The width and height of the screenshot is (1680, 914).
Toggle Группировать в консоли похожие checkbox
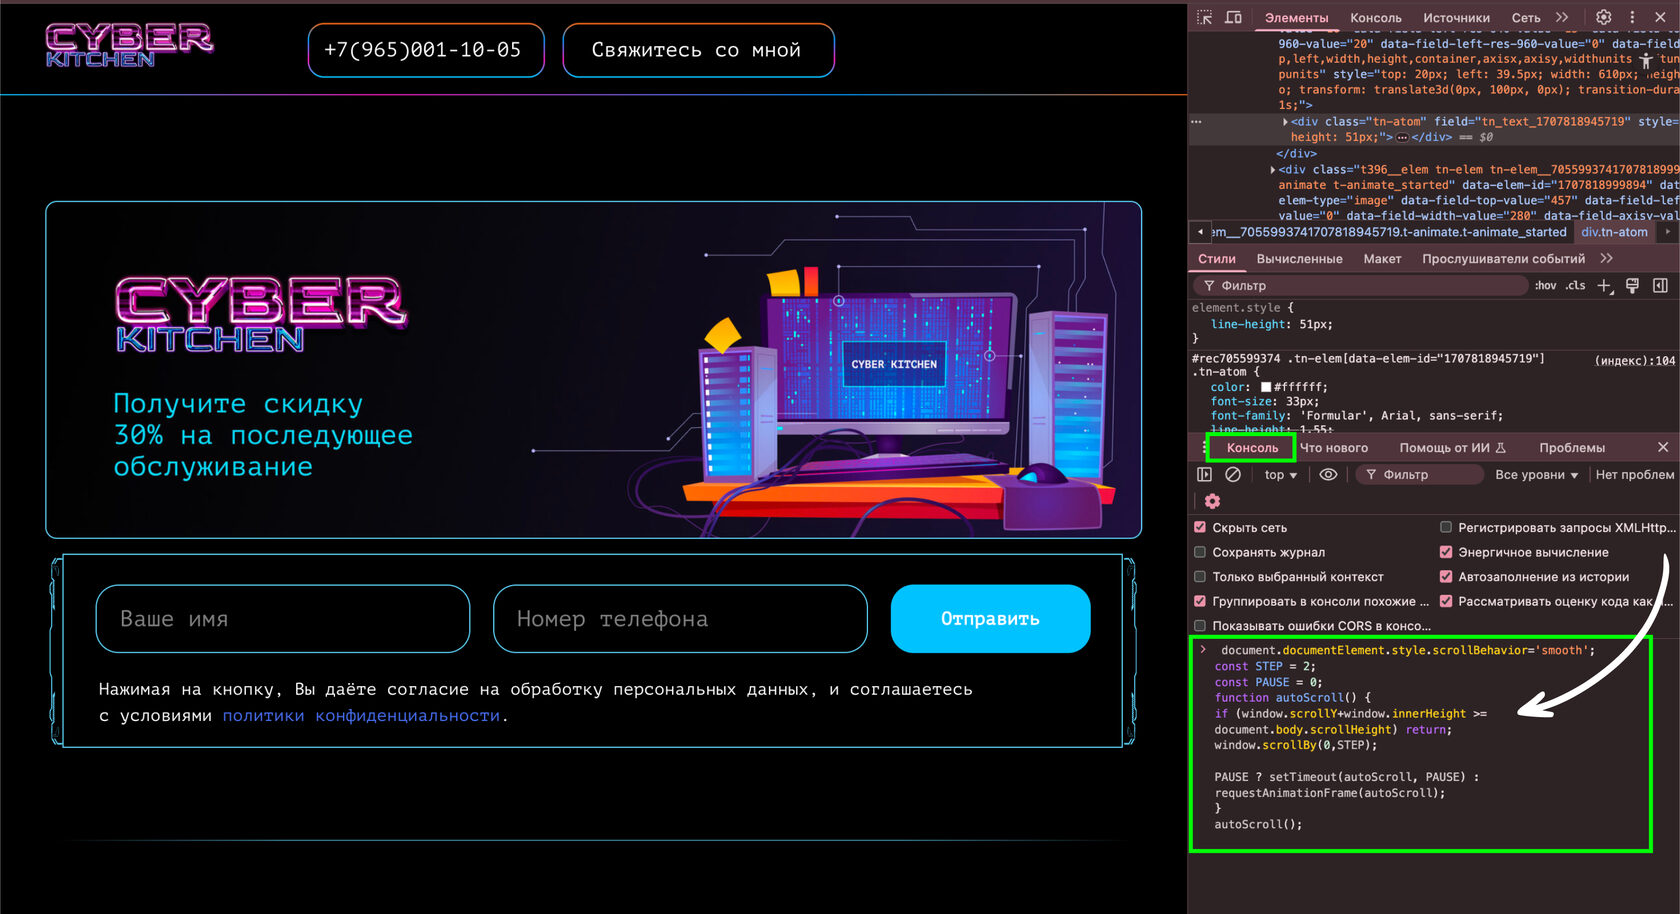[1200, 601]
